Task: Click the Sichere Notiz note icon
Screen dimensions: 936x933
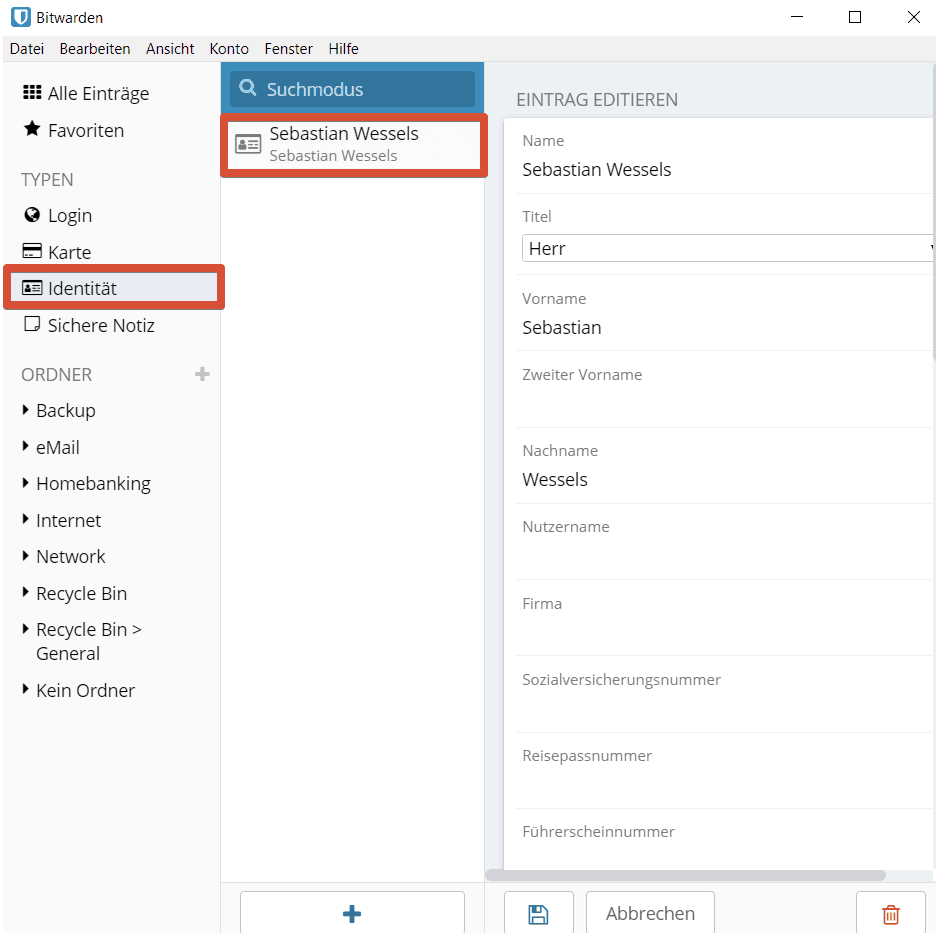Action: point(32,324)
